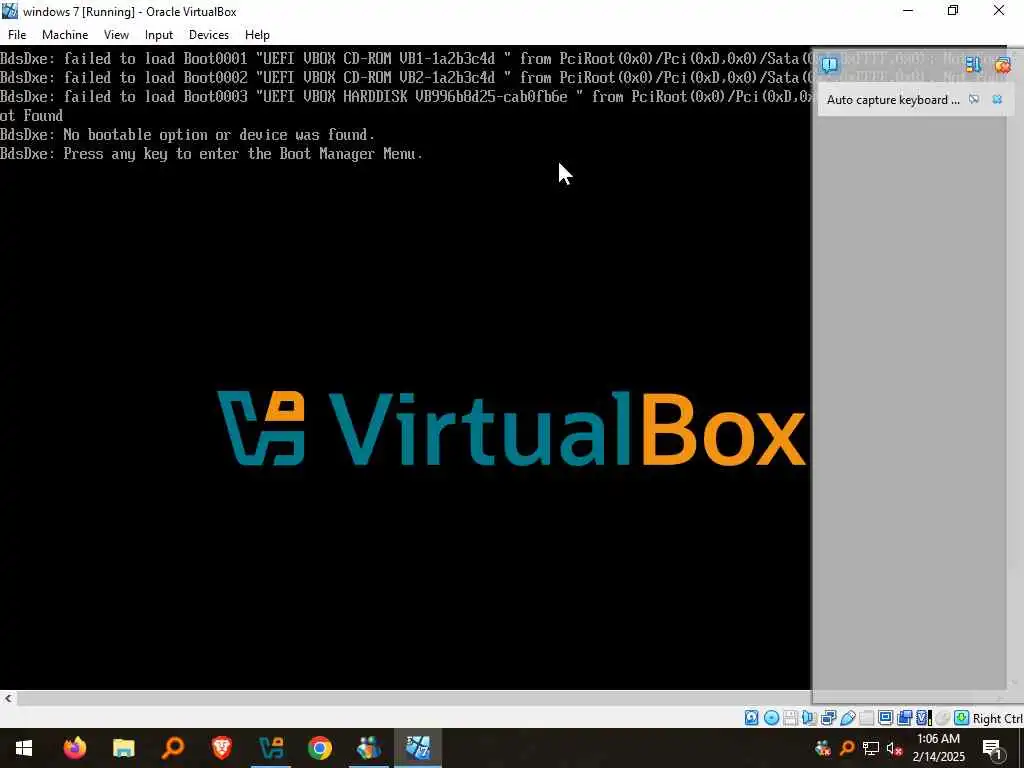Open the Machine menu
Viewport: 1024px width, 768px height.
[65, 35]
